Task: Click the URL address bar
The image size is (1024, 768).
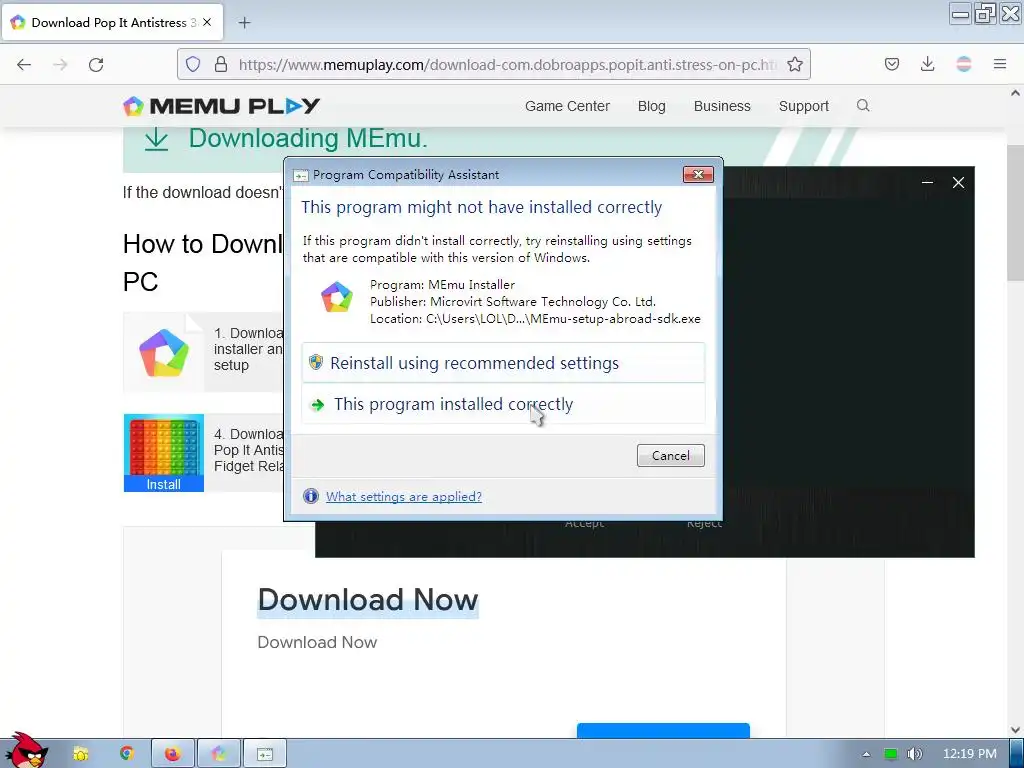Action: (494, 64)
